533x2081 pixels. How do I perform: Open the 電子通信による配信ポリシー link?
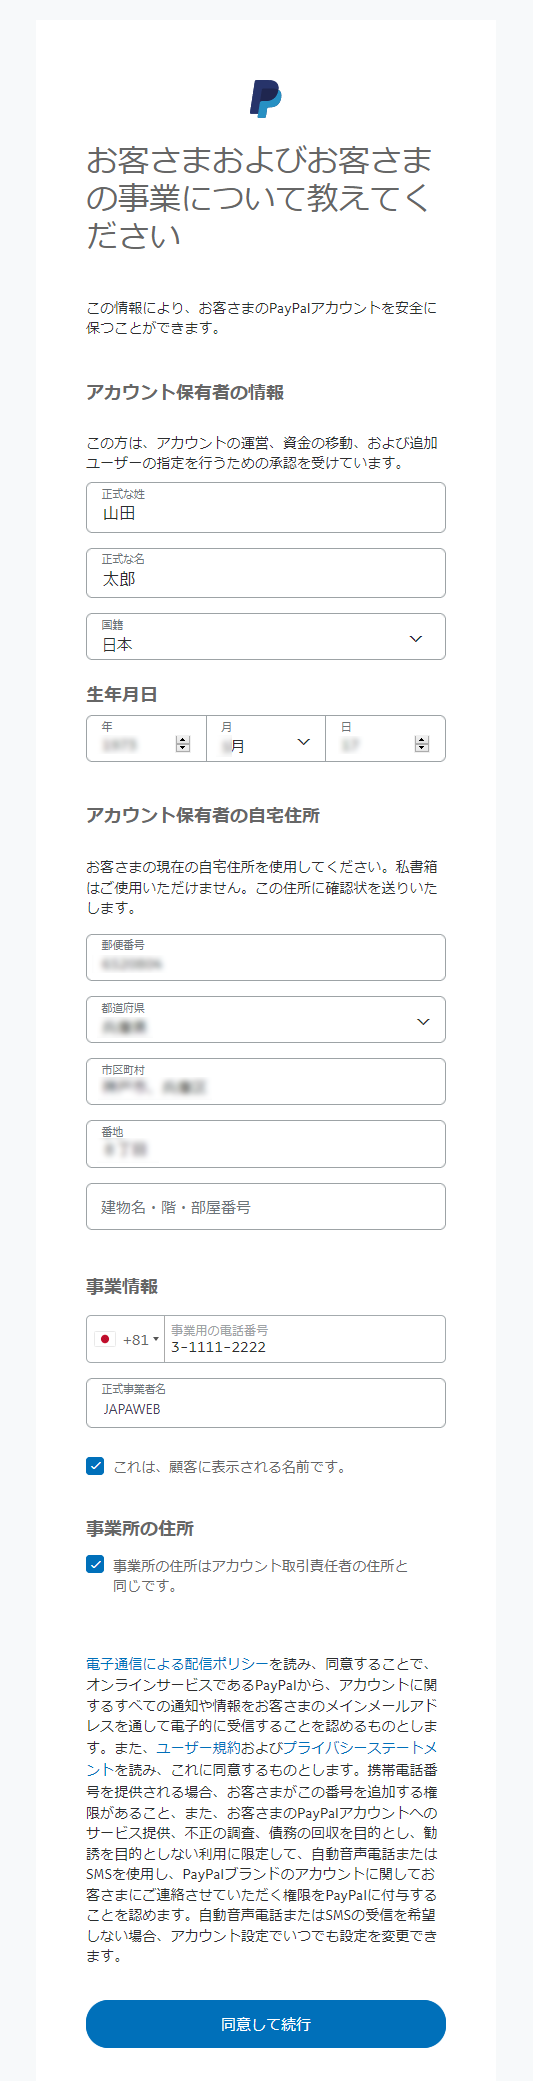tap(177, 1664)
